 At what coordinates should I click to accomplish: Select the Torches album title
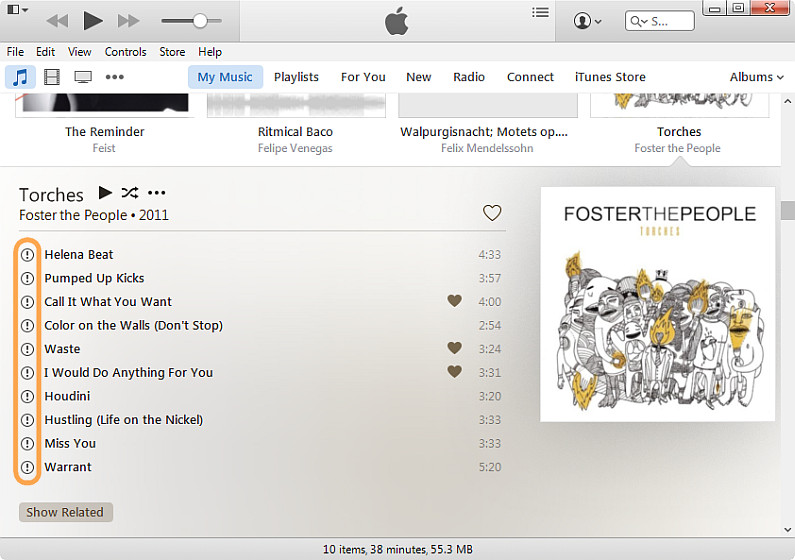click(x=679, y=132)
